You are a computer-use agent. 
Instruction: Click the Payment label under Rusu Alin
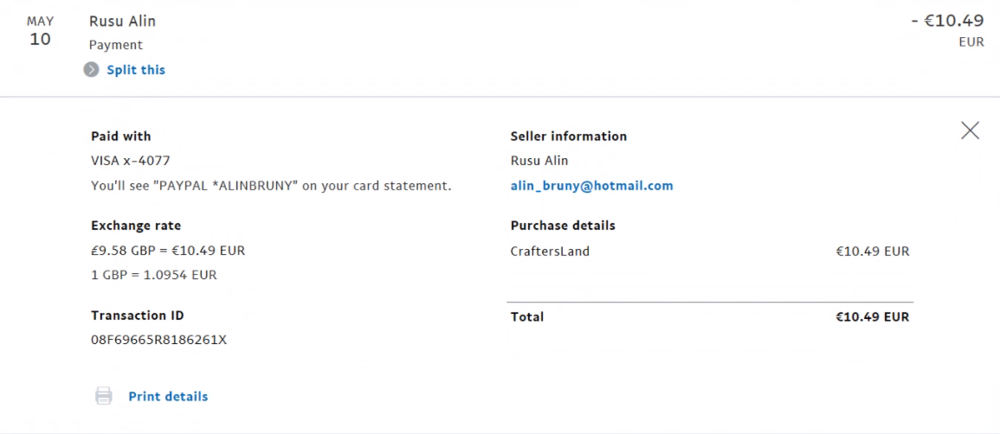tap(116, 45)
